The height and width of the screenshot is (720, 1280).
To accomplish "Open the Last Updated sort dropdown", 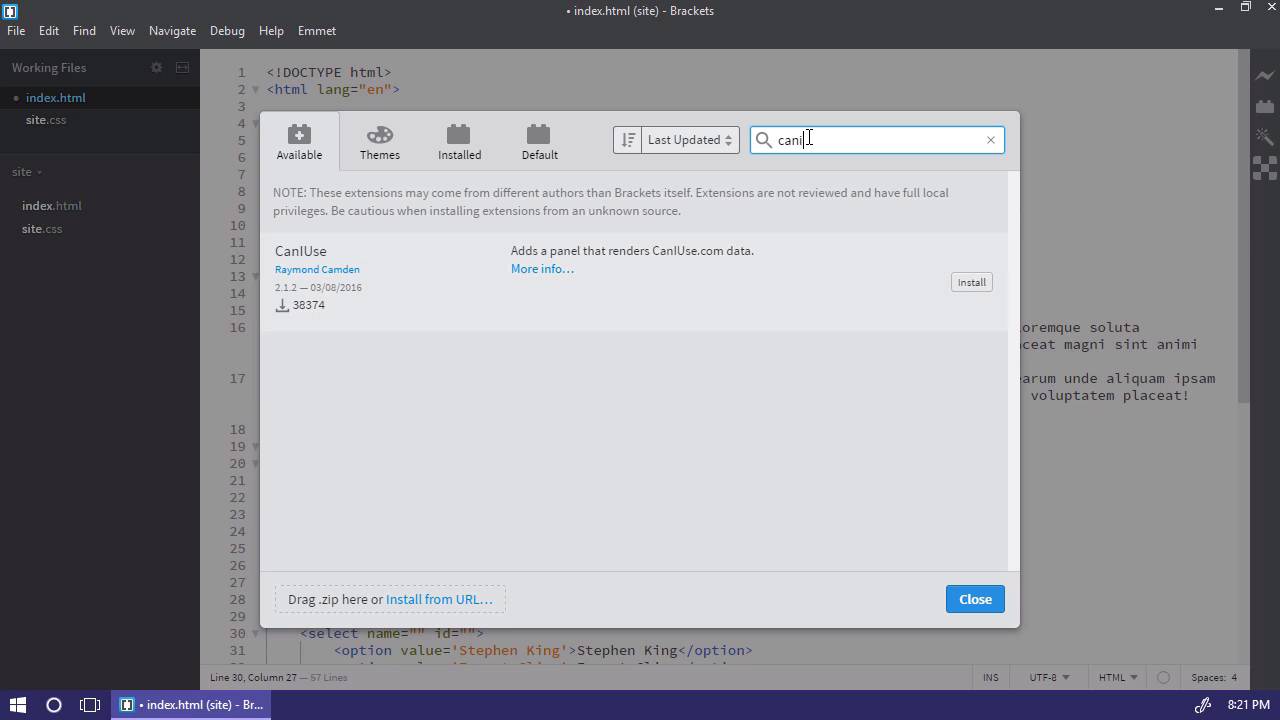I will pos(690,140).
